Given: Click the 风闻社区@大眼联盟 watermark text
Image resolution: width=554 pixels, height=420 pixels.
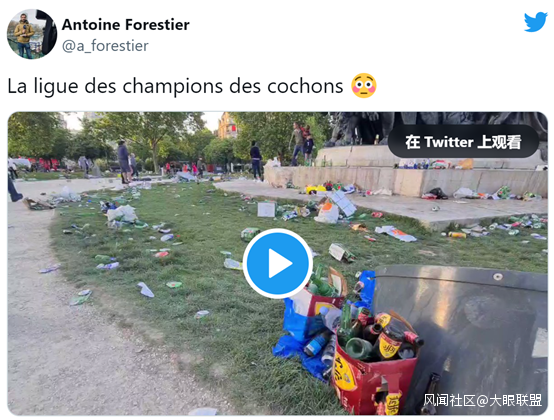Looking at the screenshot, I should [482, 400].
